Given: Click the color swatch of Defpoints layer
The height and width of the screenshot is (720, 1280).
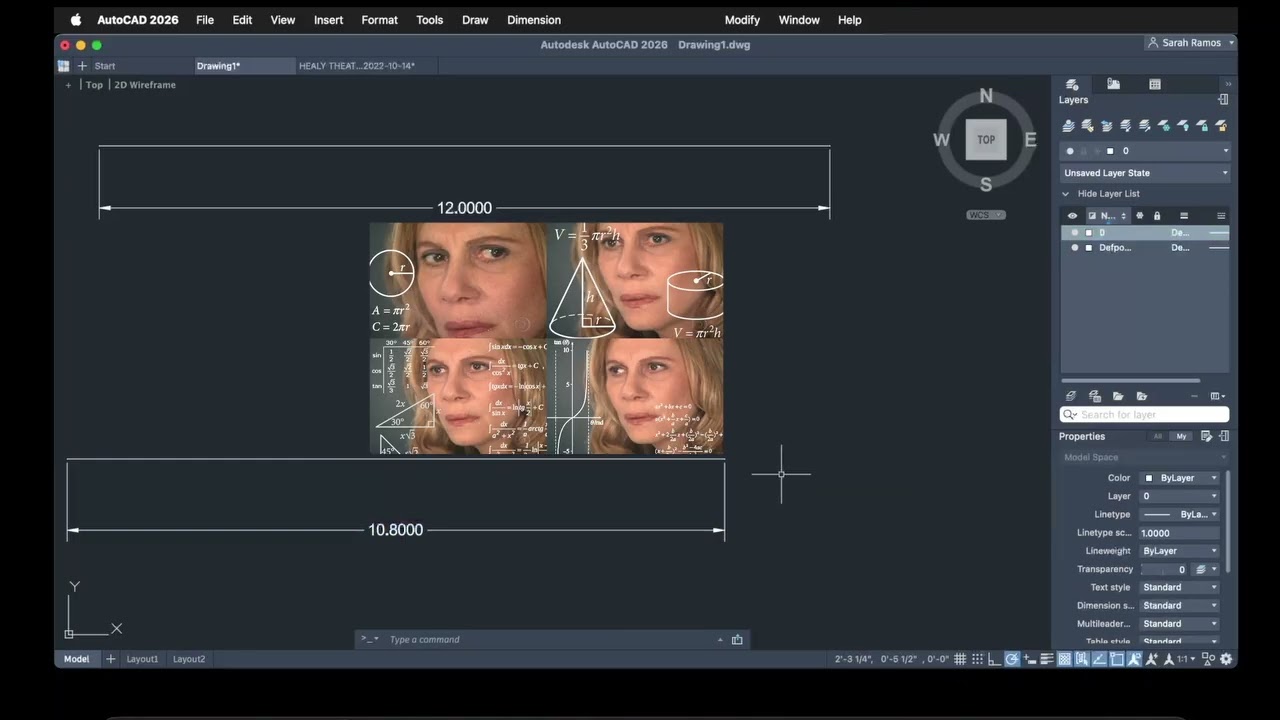Looking at the screenshot, I should [x=1089, y=248].
